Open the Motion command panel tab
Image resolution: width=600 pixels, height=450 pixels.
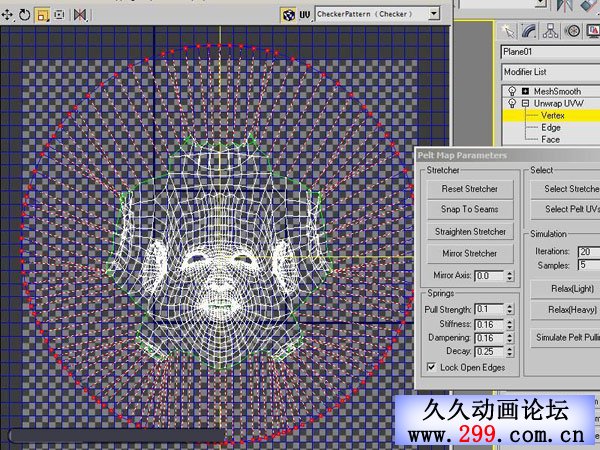572,31
